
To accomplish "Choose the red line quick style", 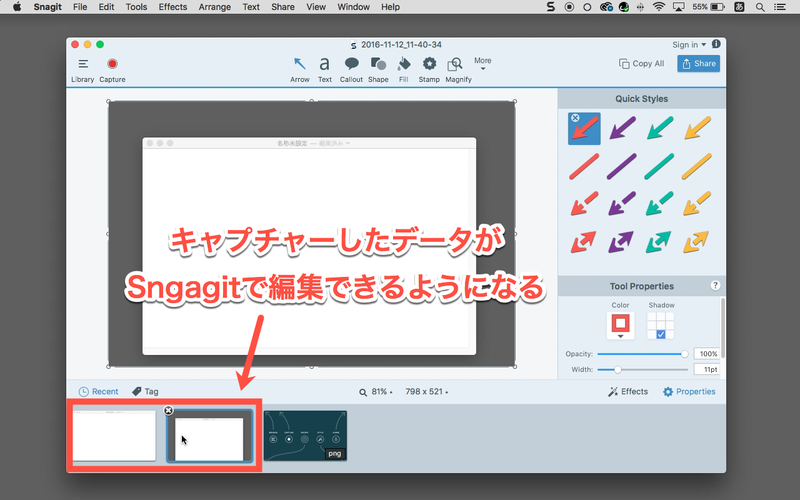I will point(584,166).
